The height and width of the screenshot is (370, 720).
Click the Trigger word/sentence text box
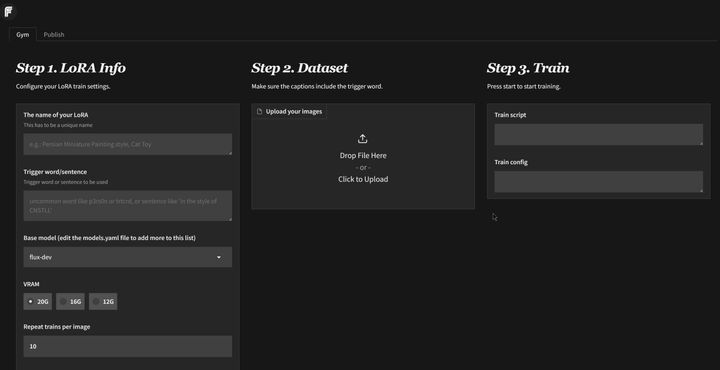(x=128, y=206)
